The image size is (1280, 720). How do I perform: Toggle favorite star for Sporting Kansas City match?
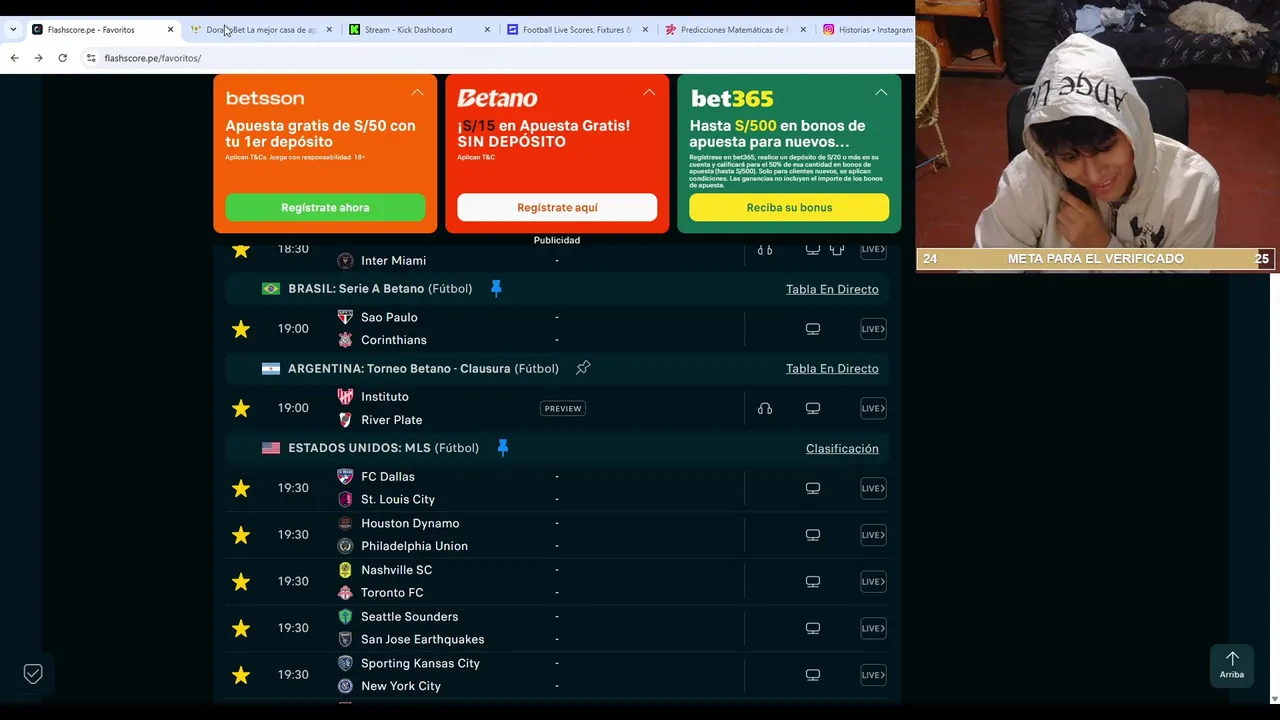pyautogui.click(x=241, y=675)
